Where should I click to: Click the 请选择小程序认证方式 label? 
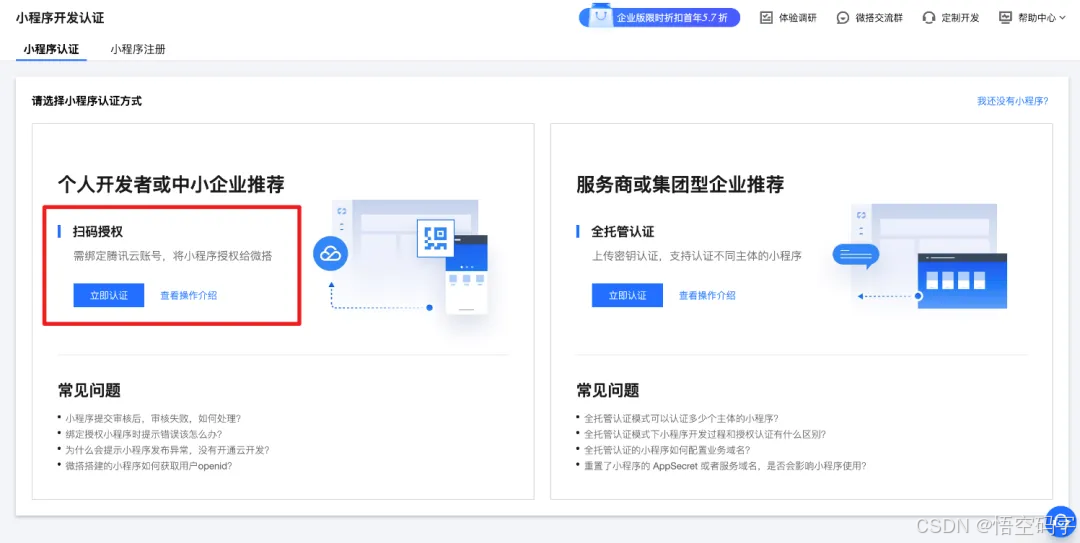(x=87, y=101)
